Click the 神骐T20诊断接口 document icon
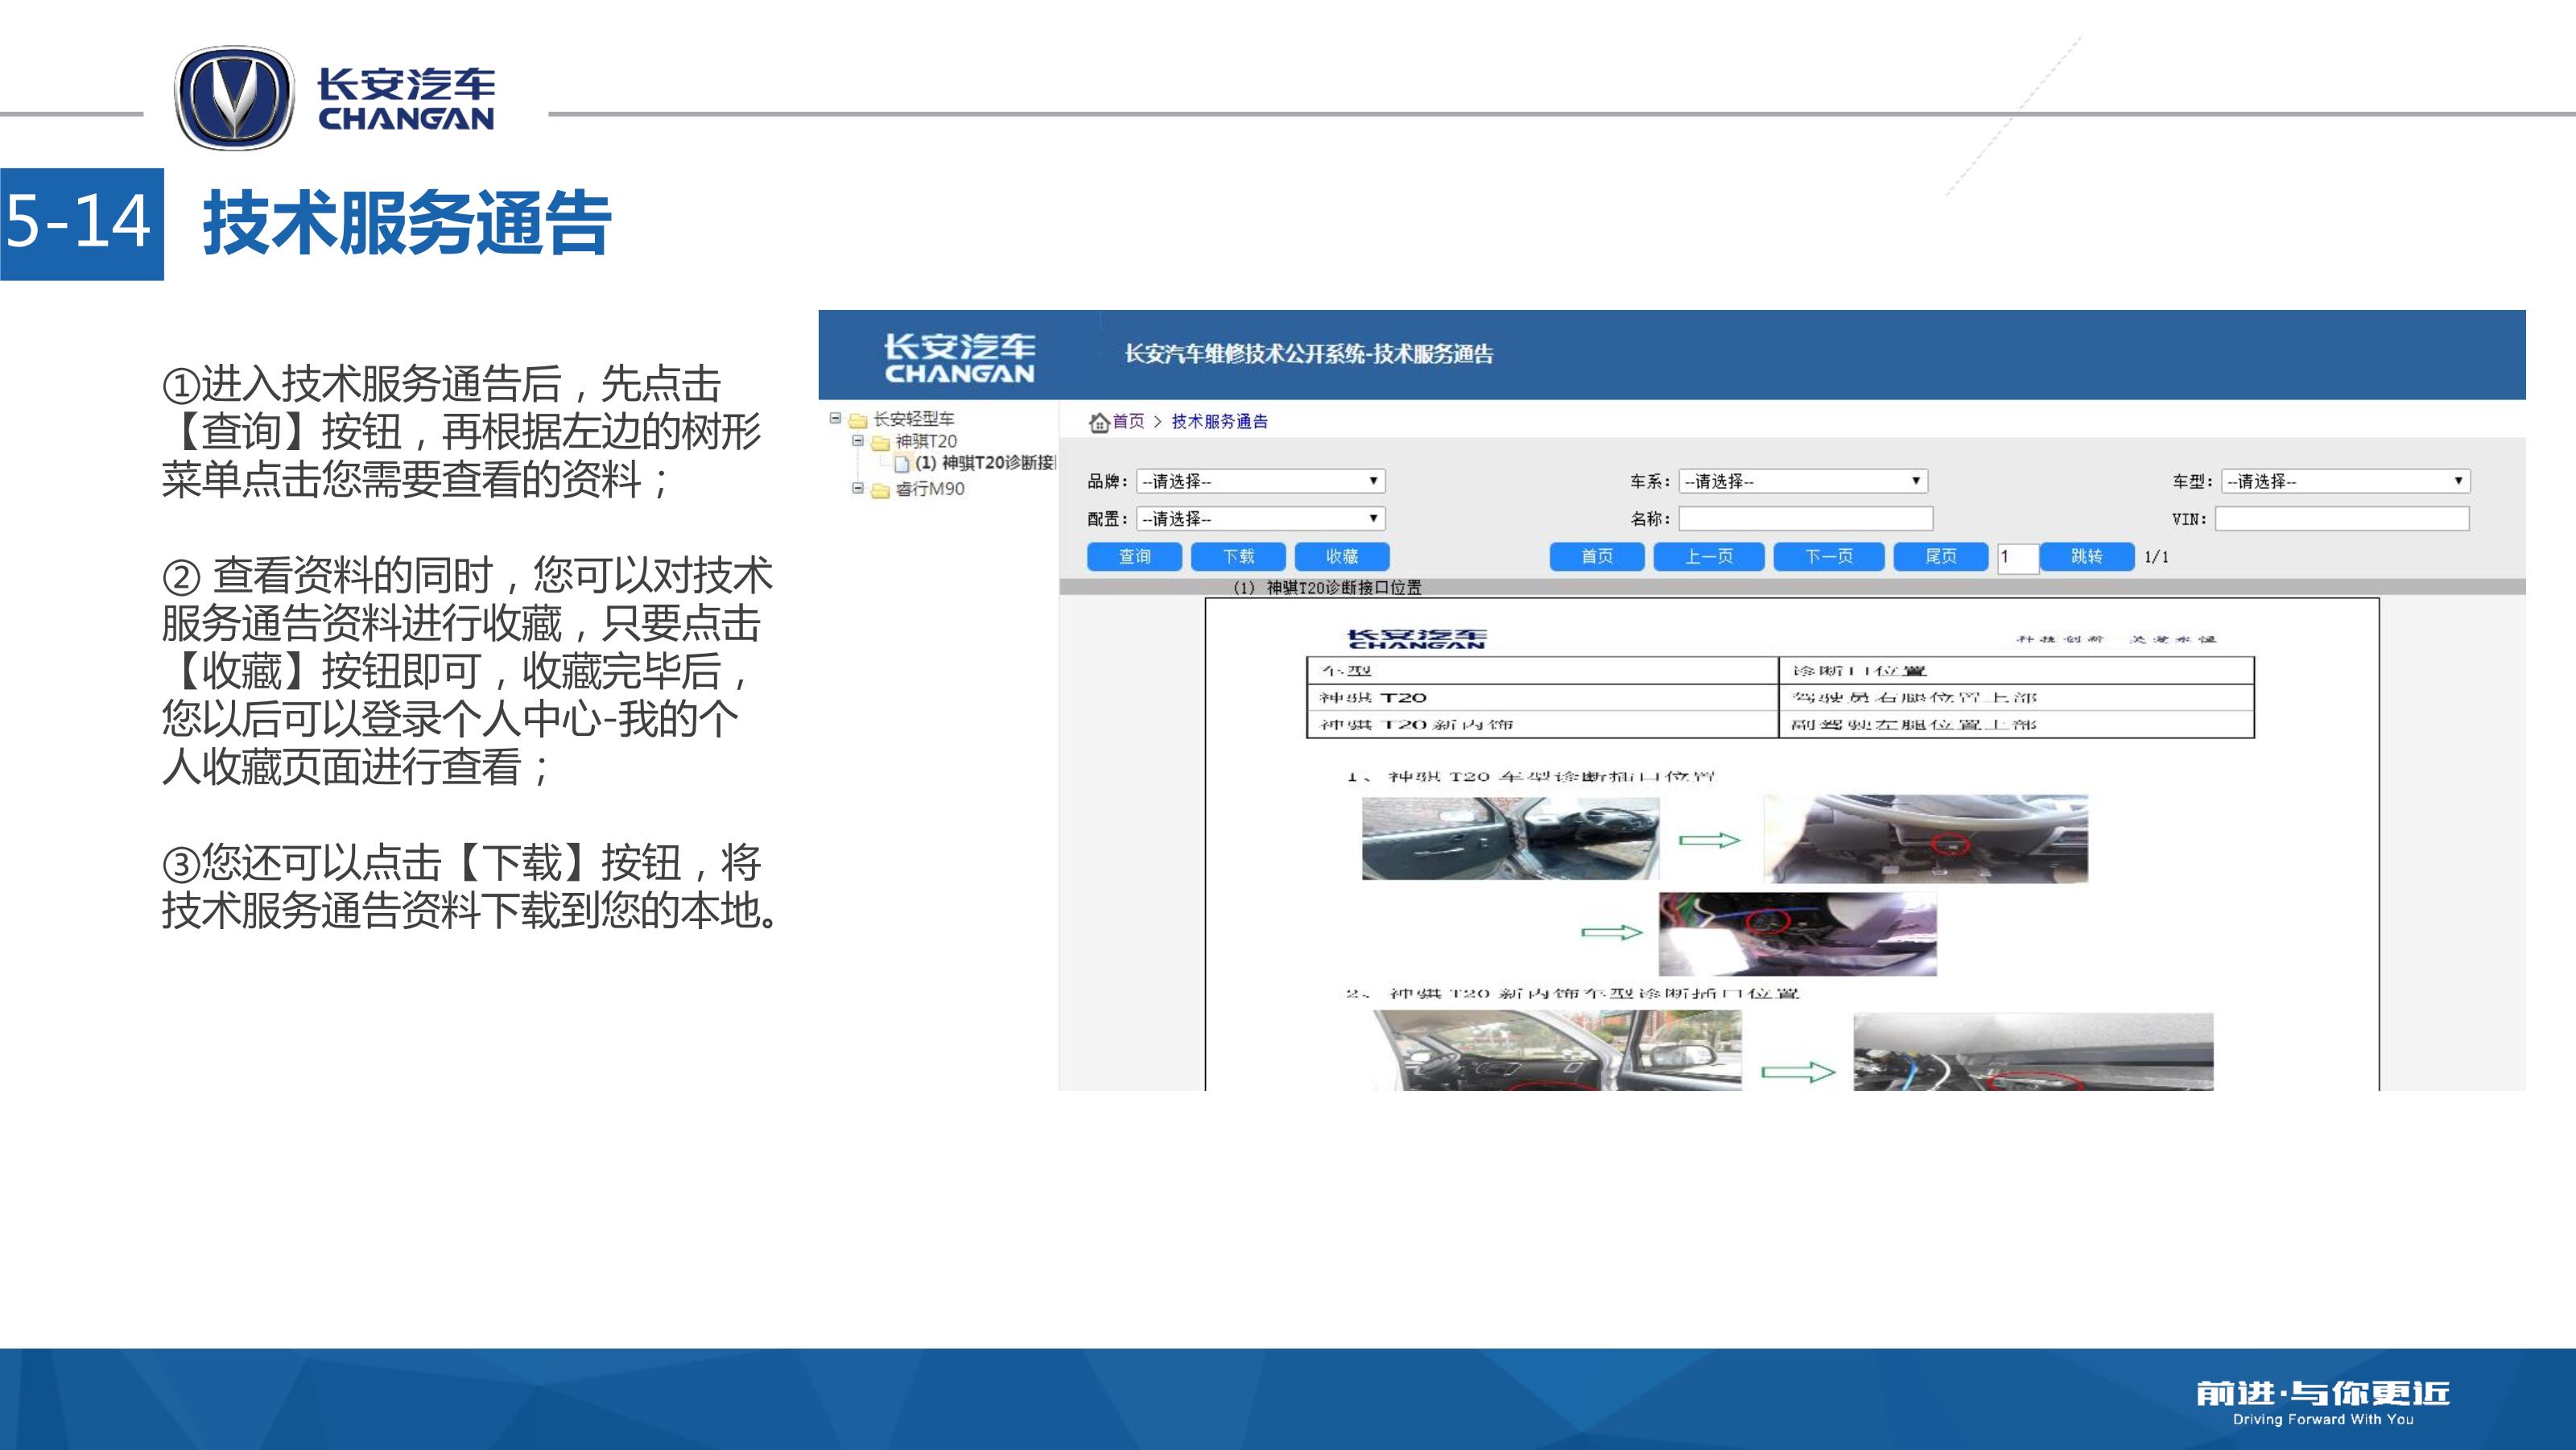The width and height of the screenshot is (2576, 1450). tap(902, 463)
